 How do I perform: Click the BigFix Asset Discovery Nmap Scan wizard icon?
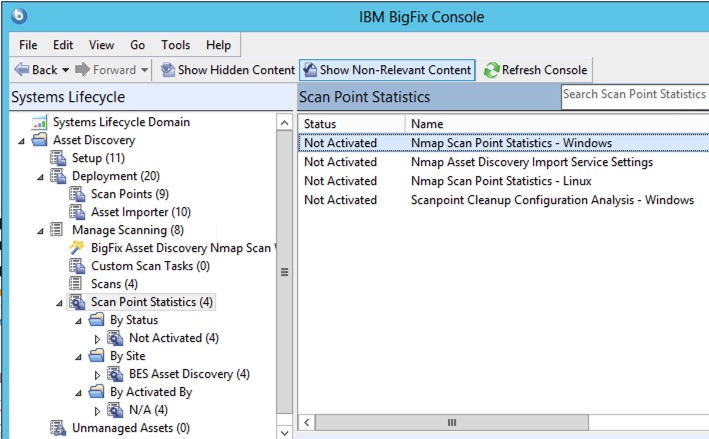point(77,248)
